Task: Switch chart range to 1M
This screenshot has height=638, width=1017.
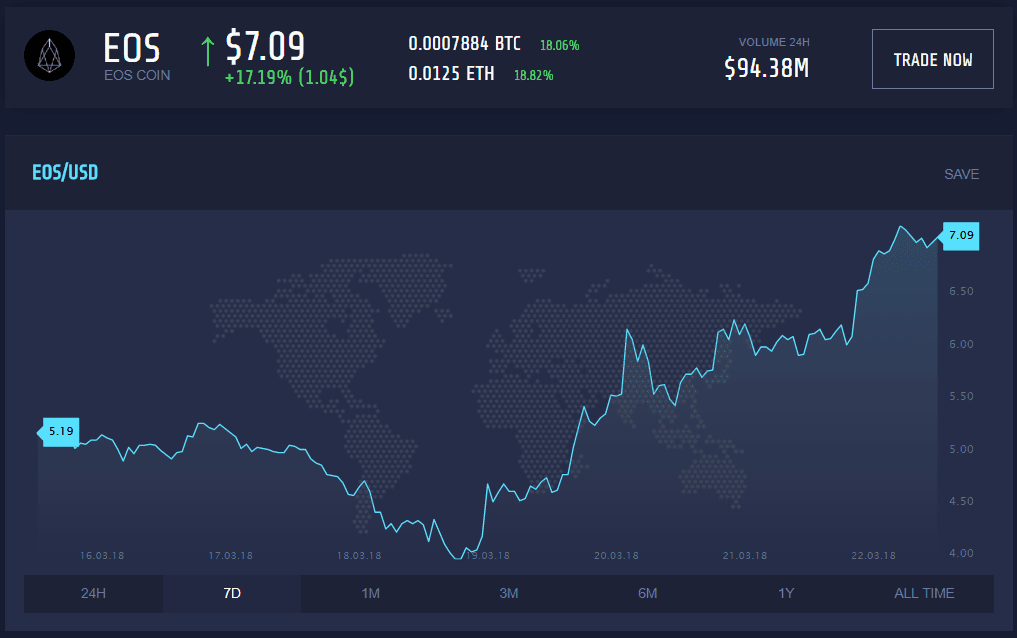Action: coord(370,593)
